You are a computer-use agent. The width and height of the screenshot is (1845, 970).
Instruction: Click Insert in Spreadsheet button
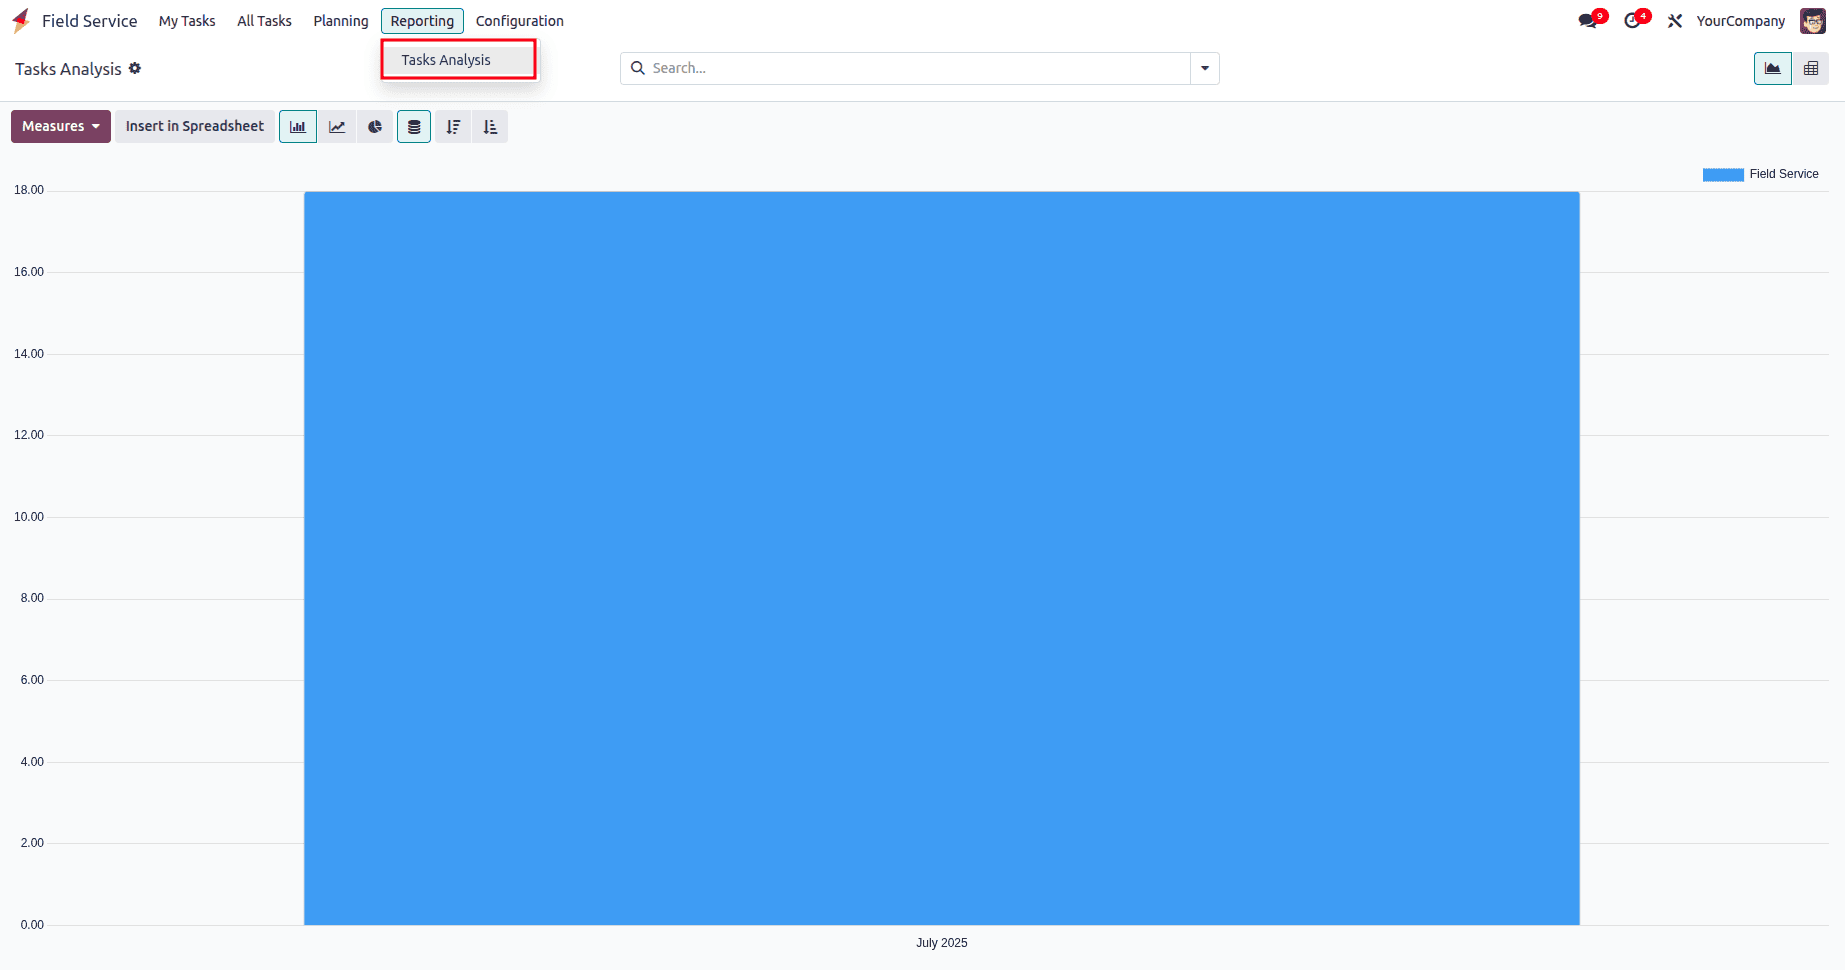[195, 127]
